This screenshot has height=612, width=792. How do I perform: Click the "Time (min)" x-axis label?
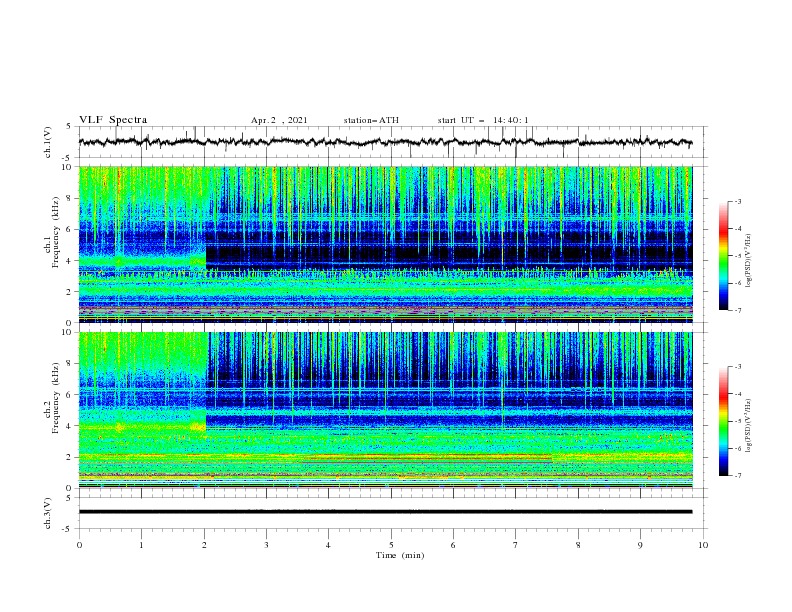click(400, 555)
